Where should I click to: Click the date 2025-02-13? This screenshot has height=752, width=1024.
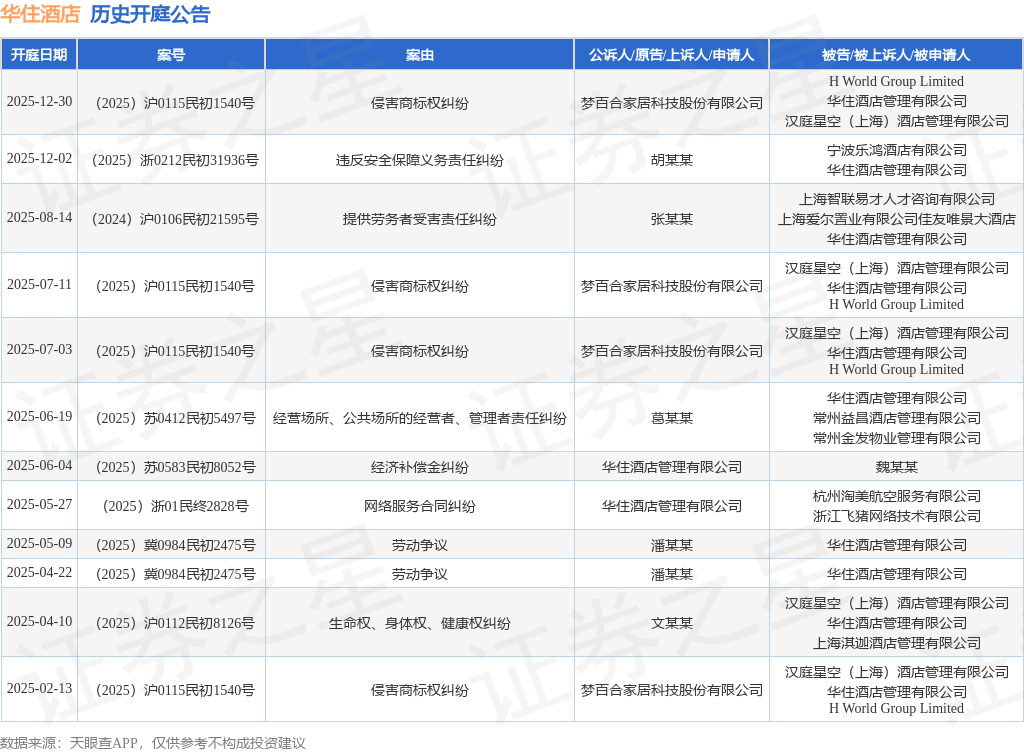pos(39,689)
